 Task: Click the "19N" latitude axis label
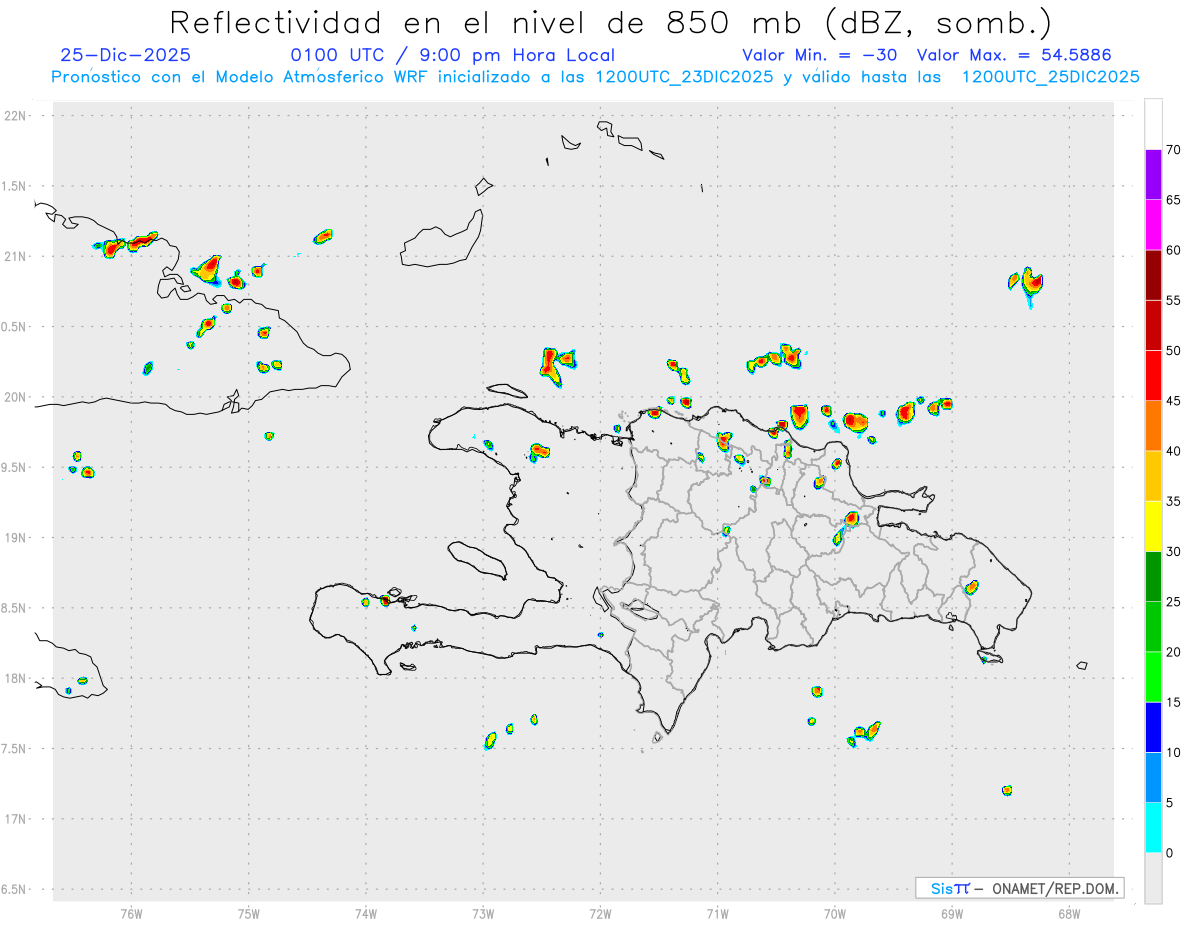pos(15,538)
